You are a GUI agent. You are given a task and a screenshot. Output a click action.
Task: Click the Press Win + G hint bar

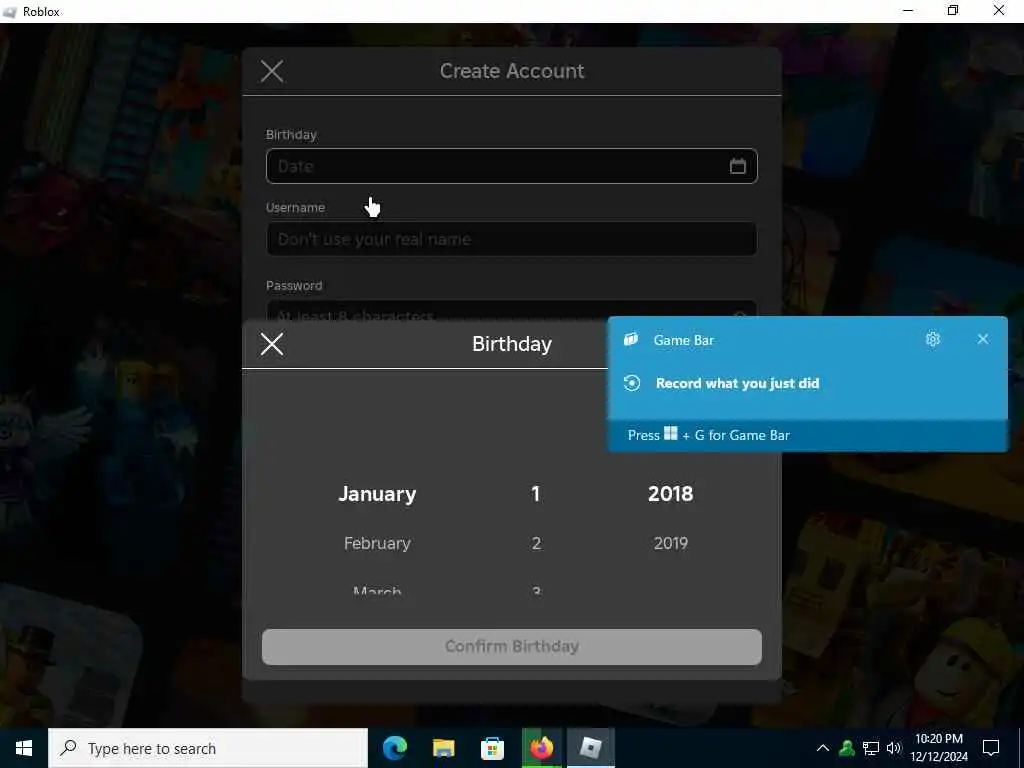point(808,435)
